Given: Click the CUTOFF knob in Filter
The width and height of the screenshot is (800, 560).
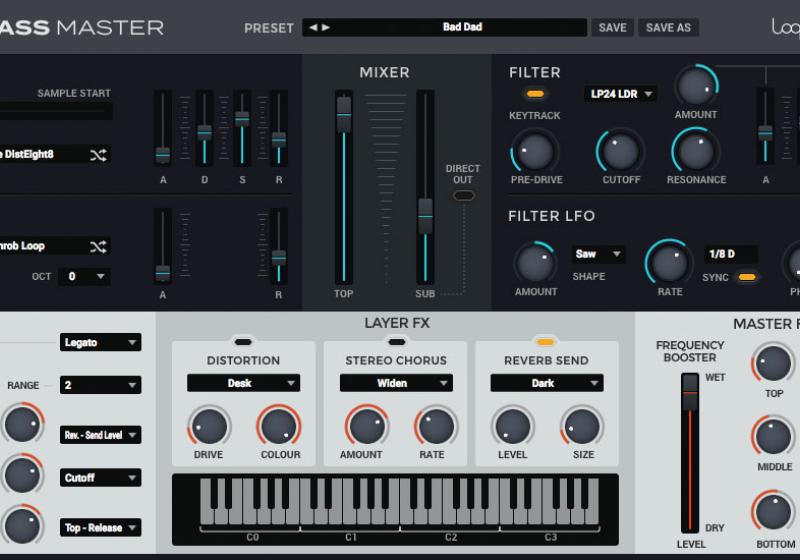Looking at the screenshot, I should point(620,151).
